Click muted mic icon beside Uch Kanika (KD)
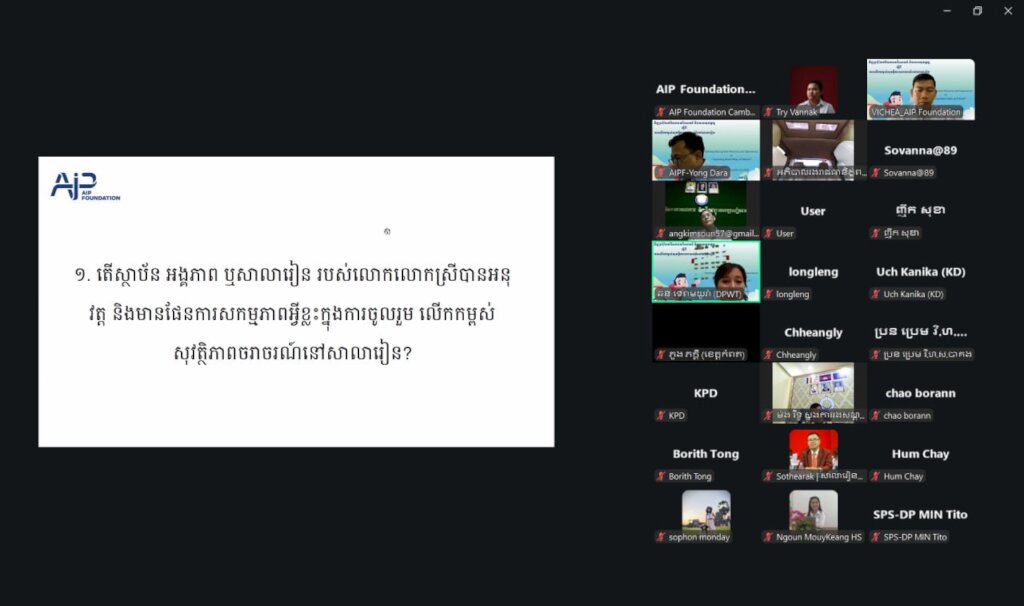 (876, 295)
